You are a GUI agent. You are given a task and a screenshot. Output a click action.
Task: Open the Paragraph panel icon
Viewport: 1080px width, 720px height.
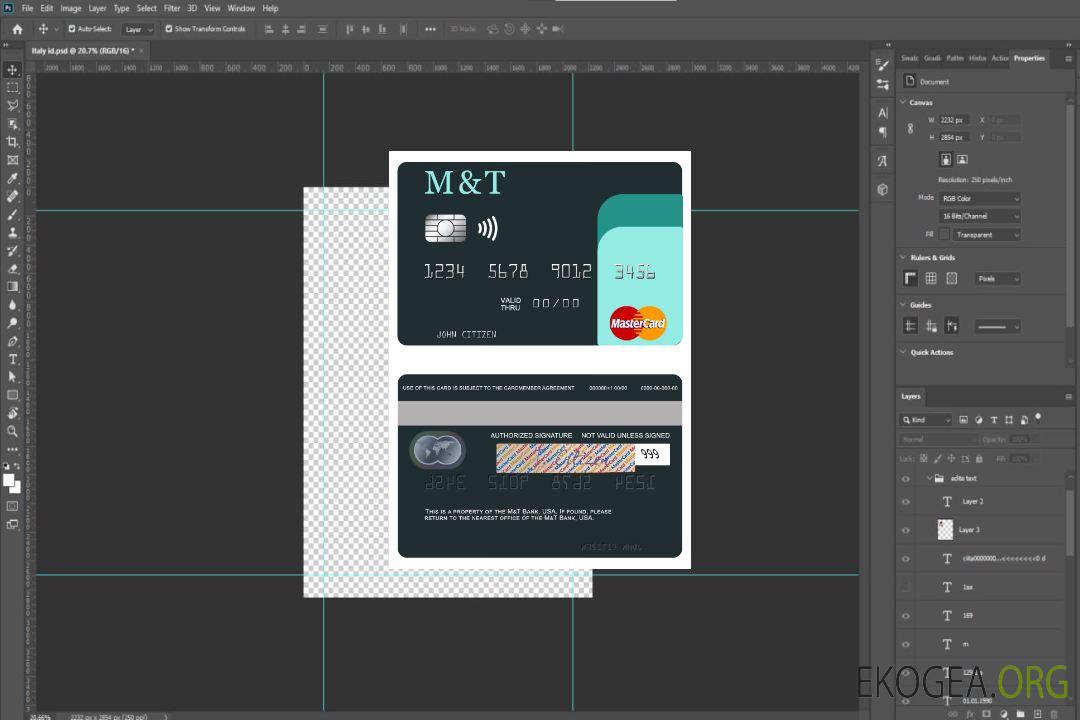[x=883, y=132]
